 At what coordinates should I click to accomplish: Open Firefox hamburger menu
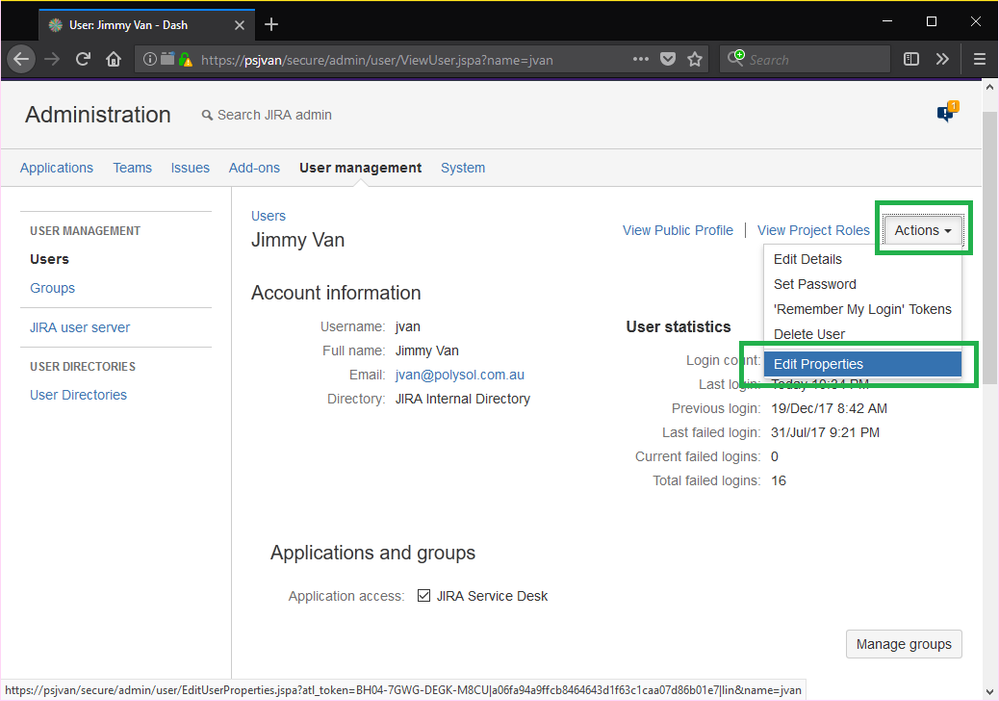click(980, 59)
